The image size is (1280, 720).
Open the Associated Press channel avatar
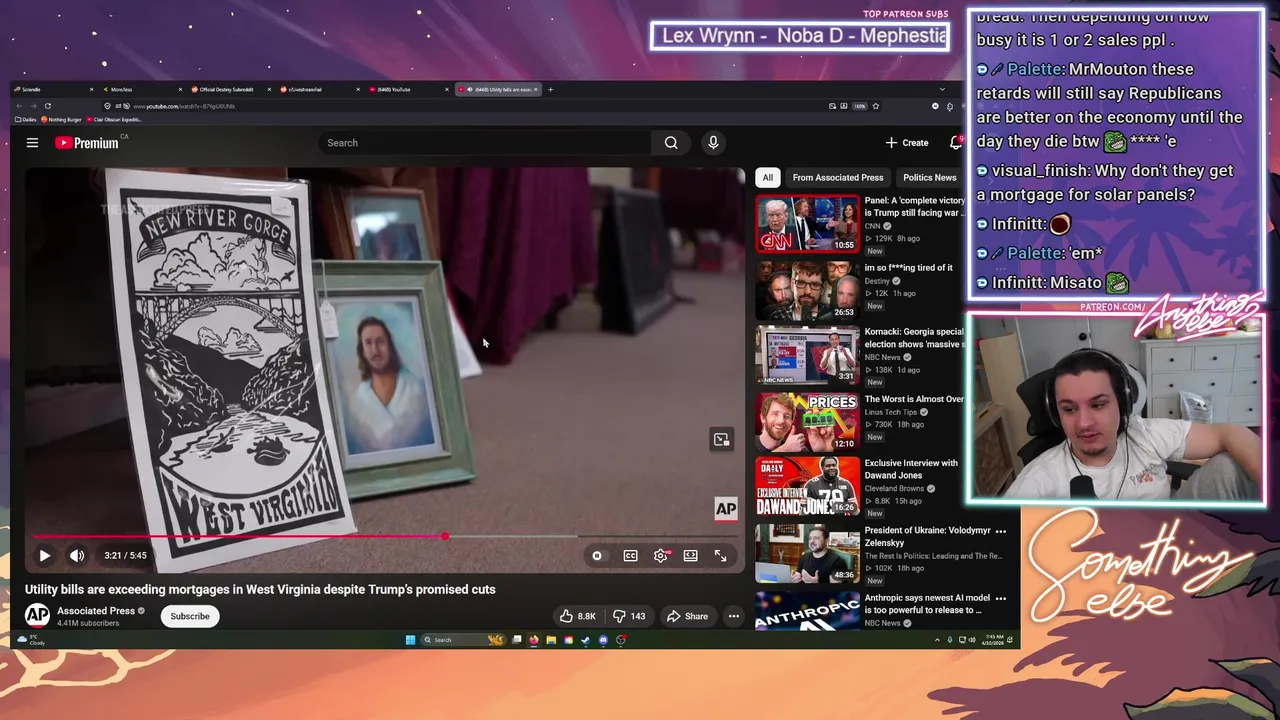coord(37,616)
